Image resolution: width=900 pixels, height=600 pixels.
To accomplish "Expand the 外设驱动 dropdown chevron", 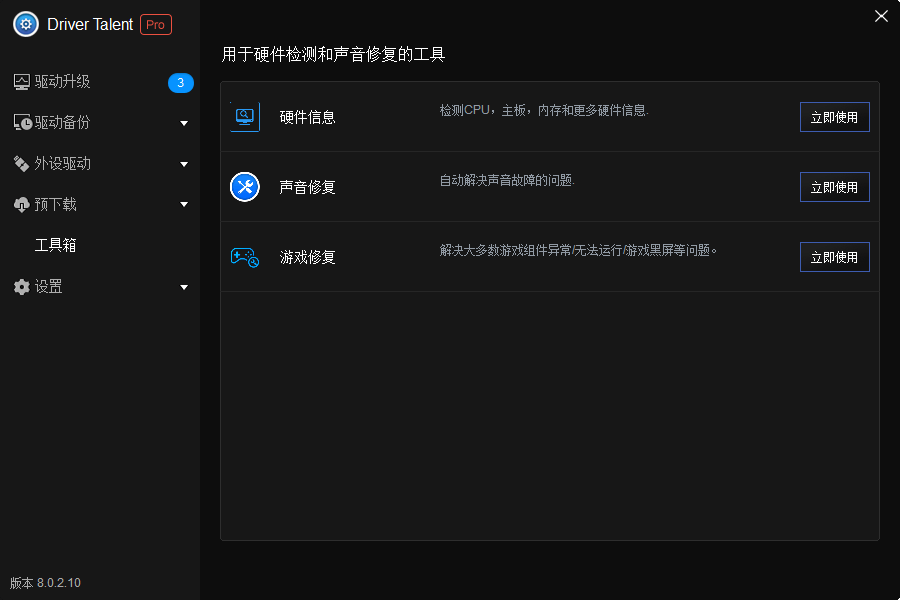I will (x=184, y=163).
